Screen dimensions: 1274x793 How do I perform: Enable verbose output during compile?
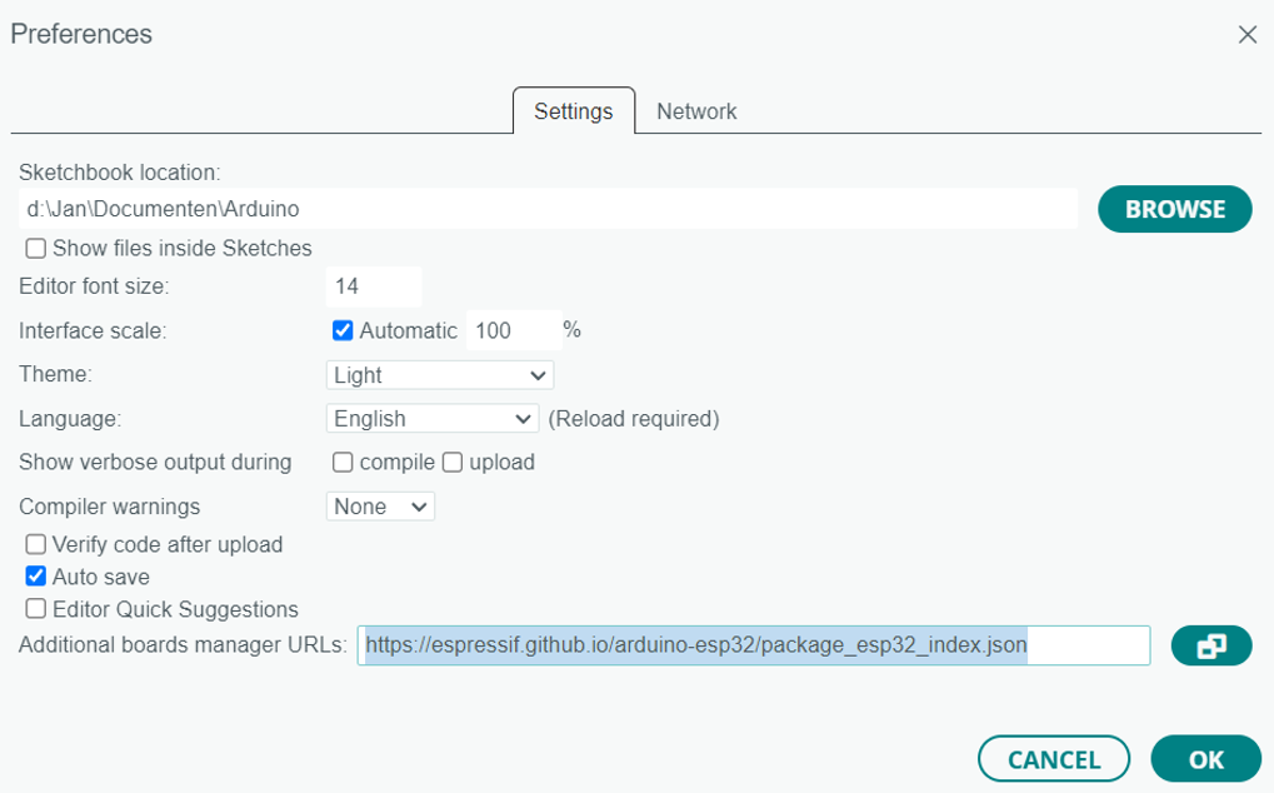pos(343,462)
